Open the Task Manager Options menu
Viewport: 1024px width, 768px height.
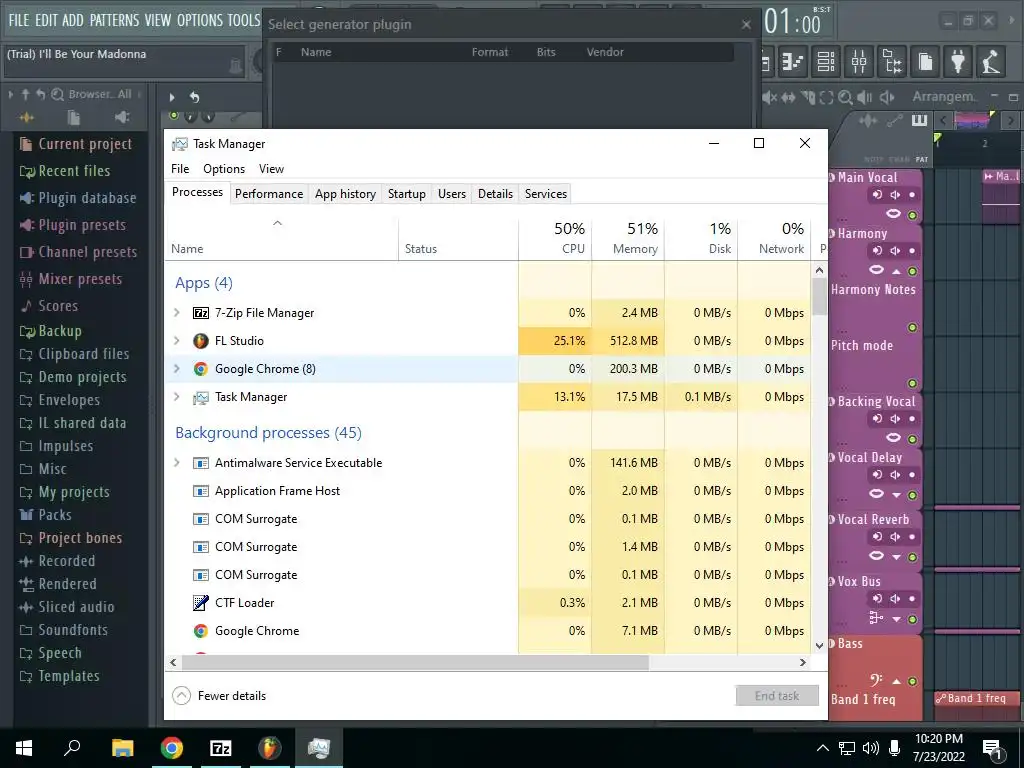[224, 169]
